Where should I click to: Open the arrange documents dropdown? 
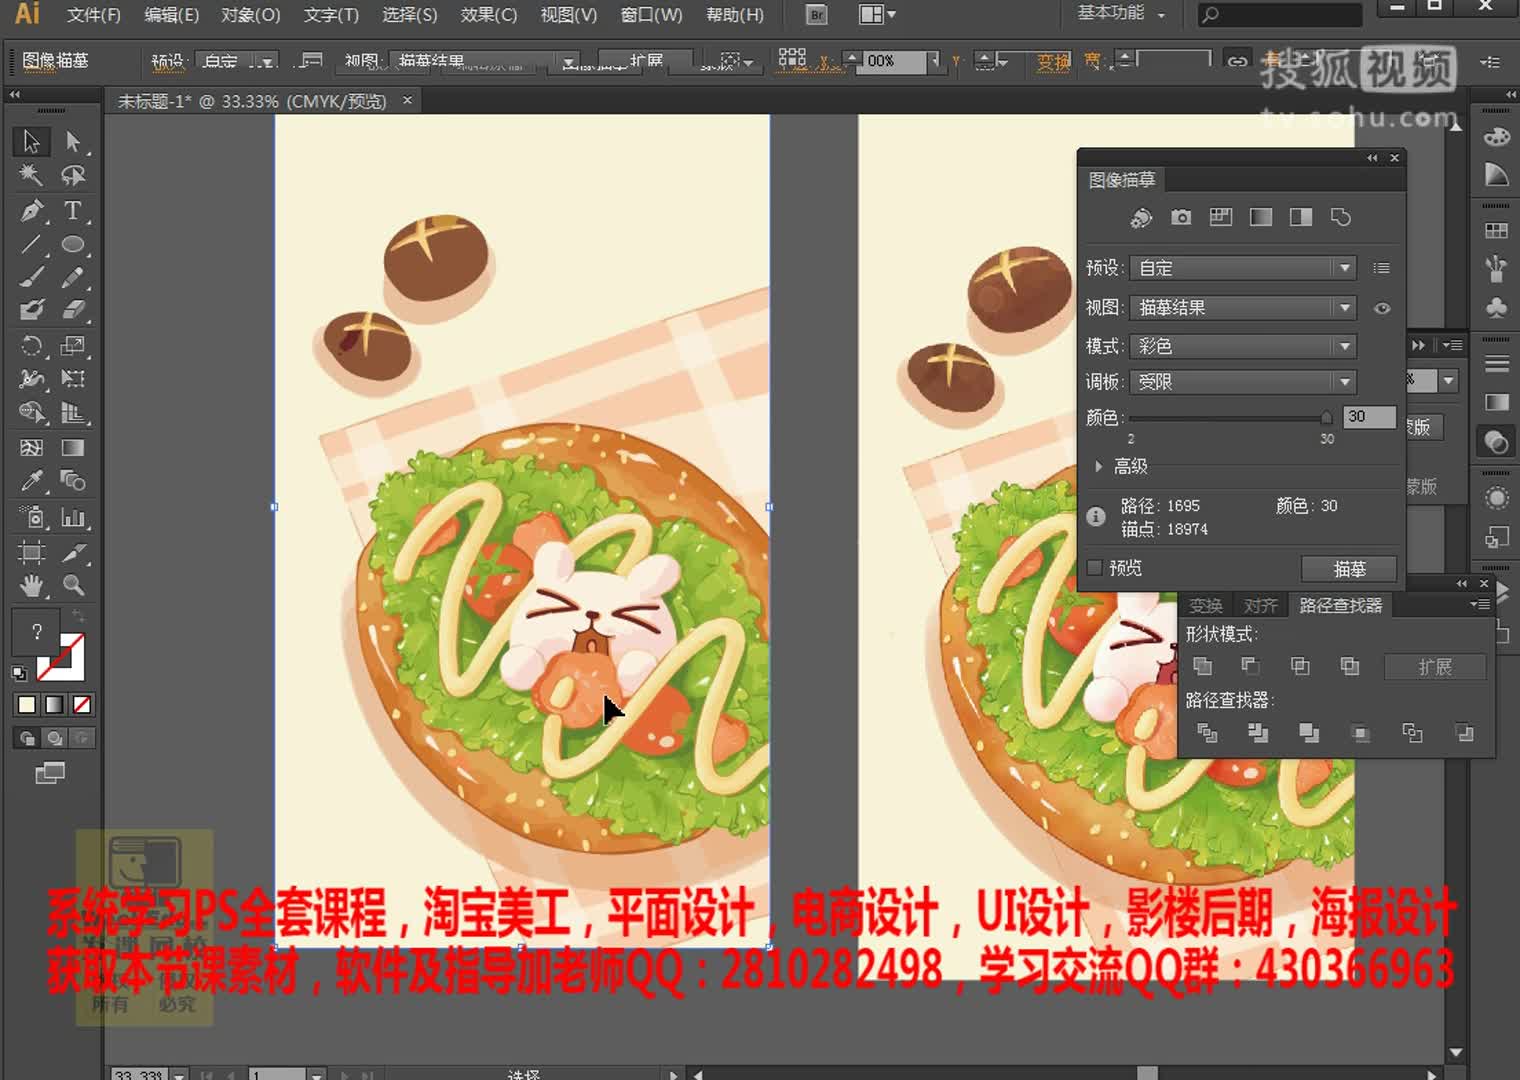(877, 15)
